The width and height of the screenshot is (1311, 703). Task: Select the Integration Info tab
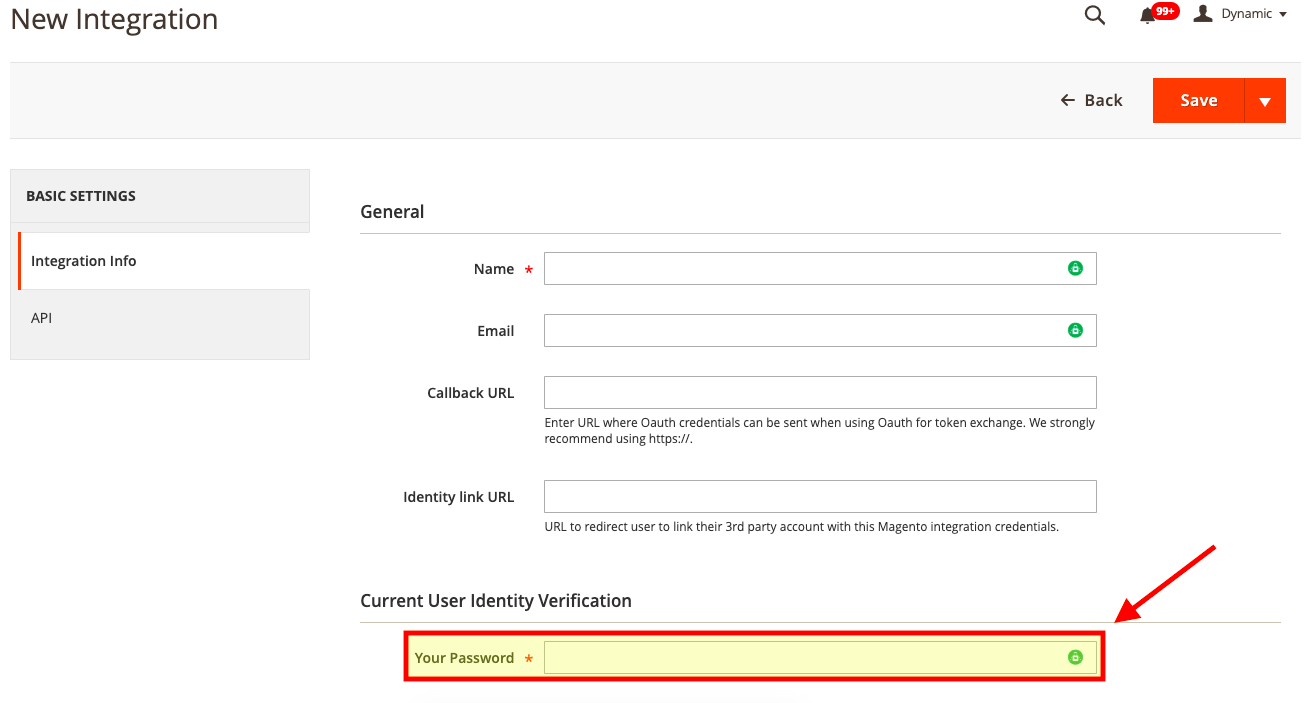(164, 261)
